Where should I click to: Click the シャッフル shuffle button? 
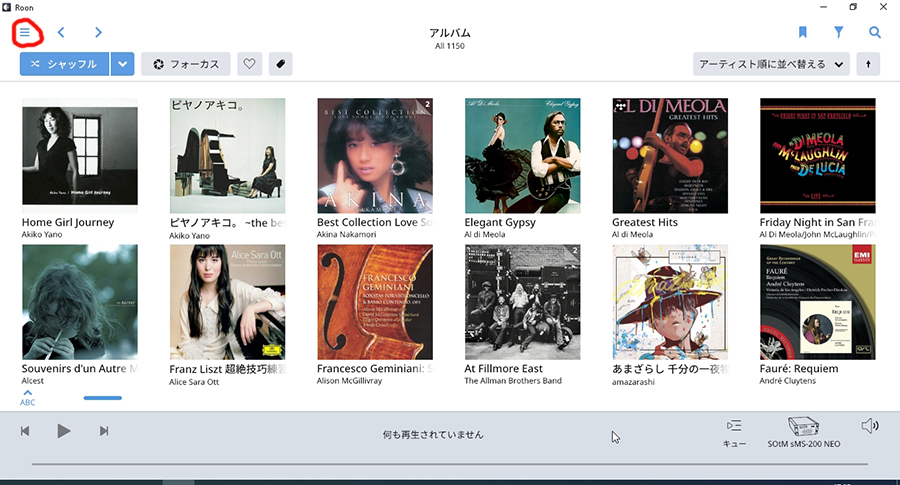(64, 64)
